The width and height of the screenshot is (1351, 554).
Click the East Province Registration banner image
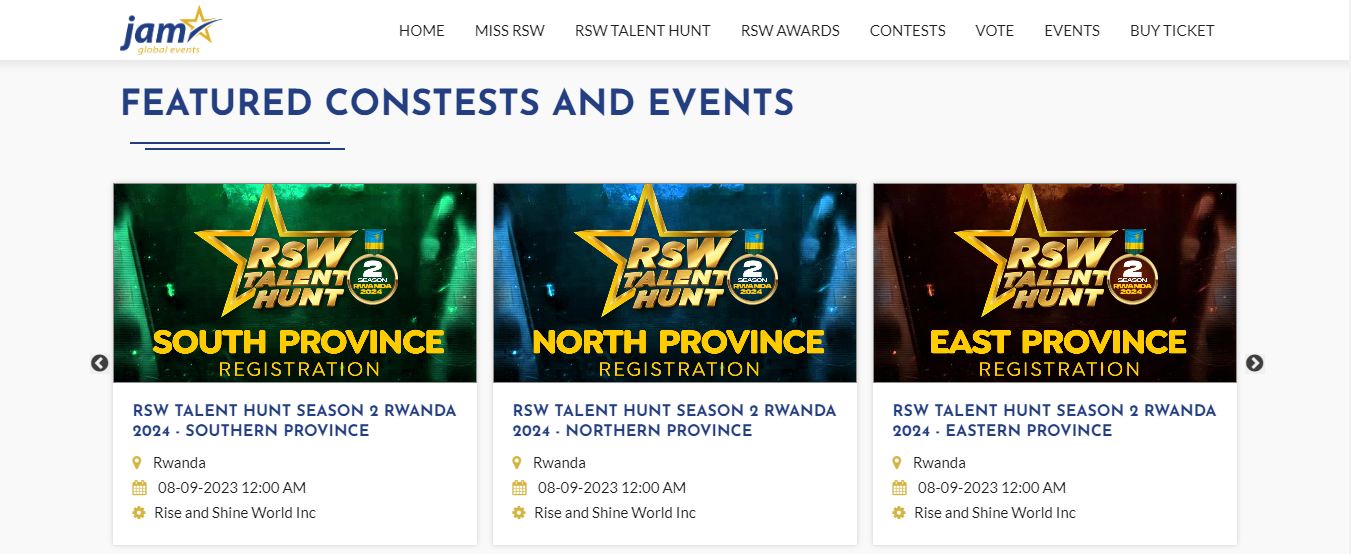[x=1055, y=283]
